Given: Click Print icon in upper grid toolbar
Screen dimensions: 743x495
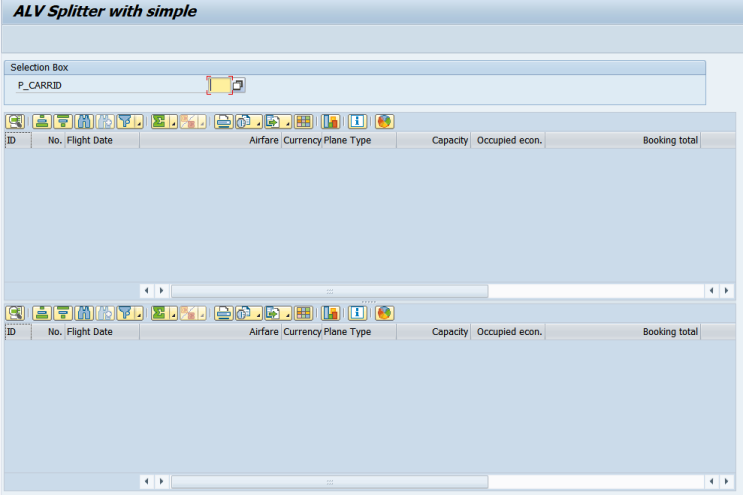Looking at the screenshot, I should pos(223,122).
